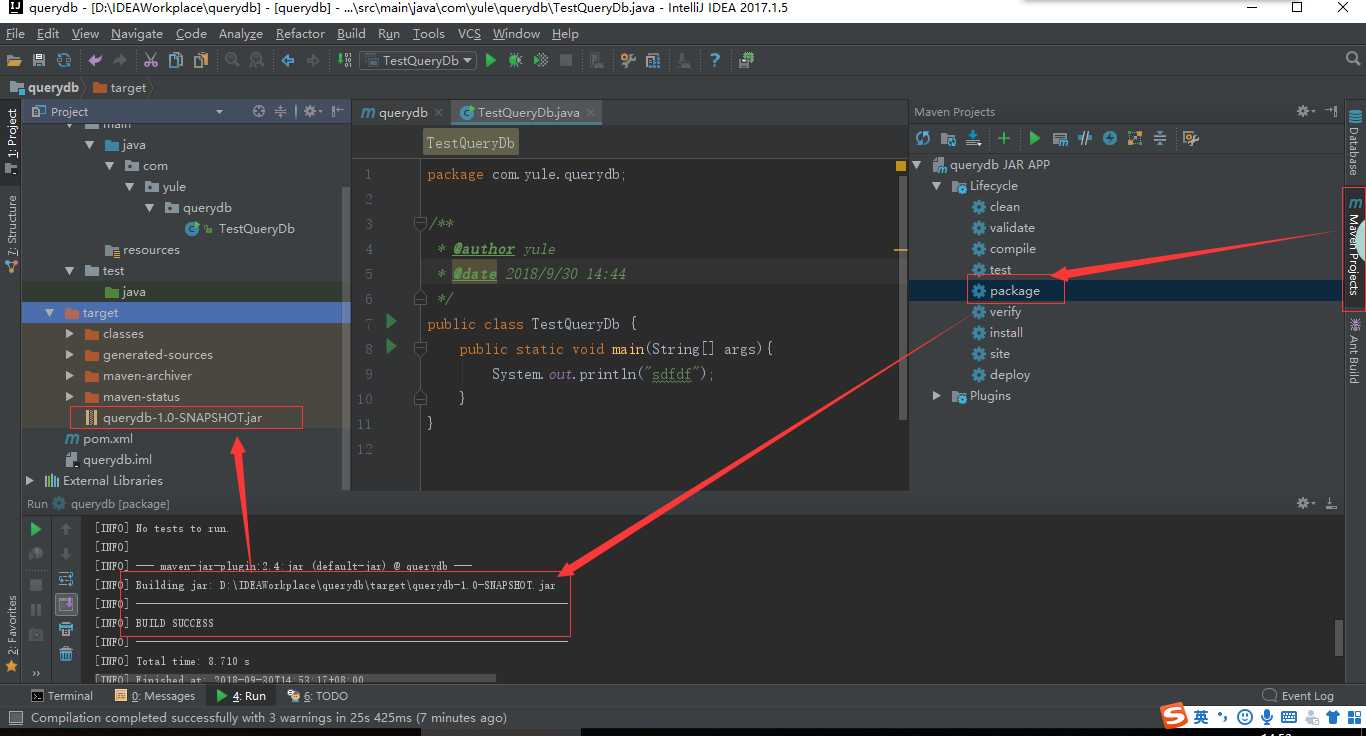Open Project Structure toolbar icon
The image size is (1366, 736).
(653, 60)
